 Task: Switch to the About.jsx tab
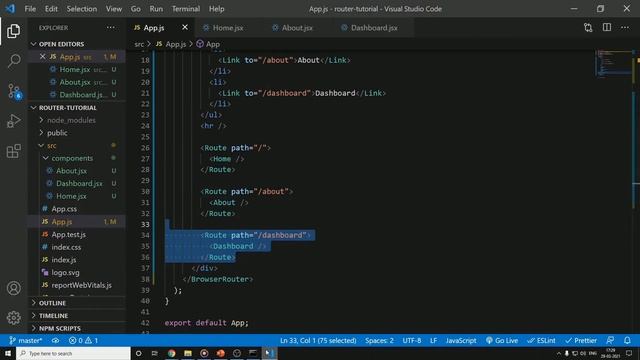click(x=297, y=28)
